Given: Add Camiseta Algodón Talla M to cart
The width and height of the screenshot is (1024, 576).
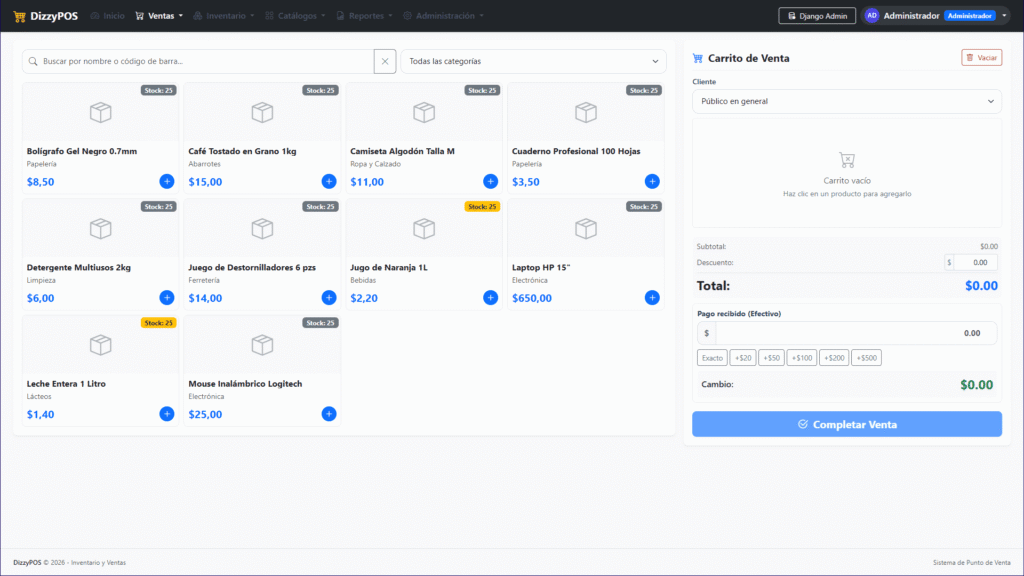Looking at the screenshot, I should [490, 182].
